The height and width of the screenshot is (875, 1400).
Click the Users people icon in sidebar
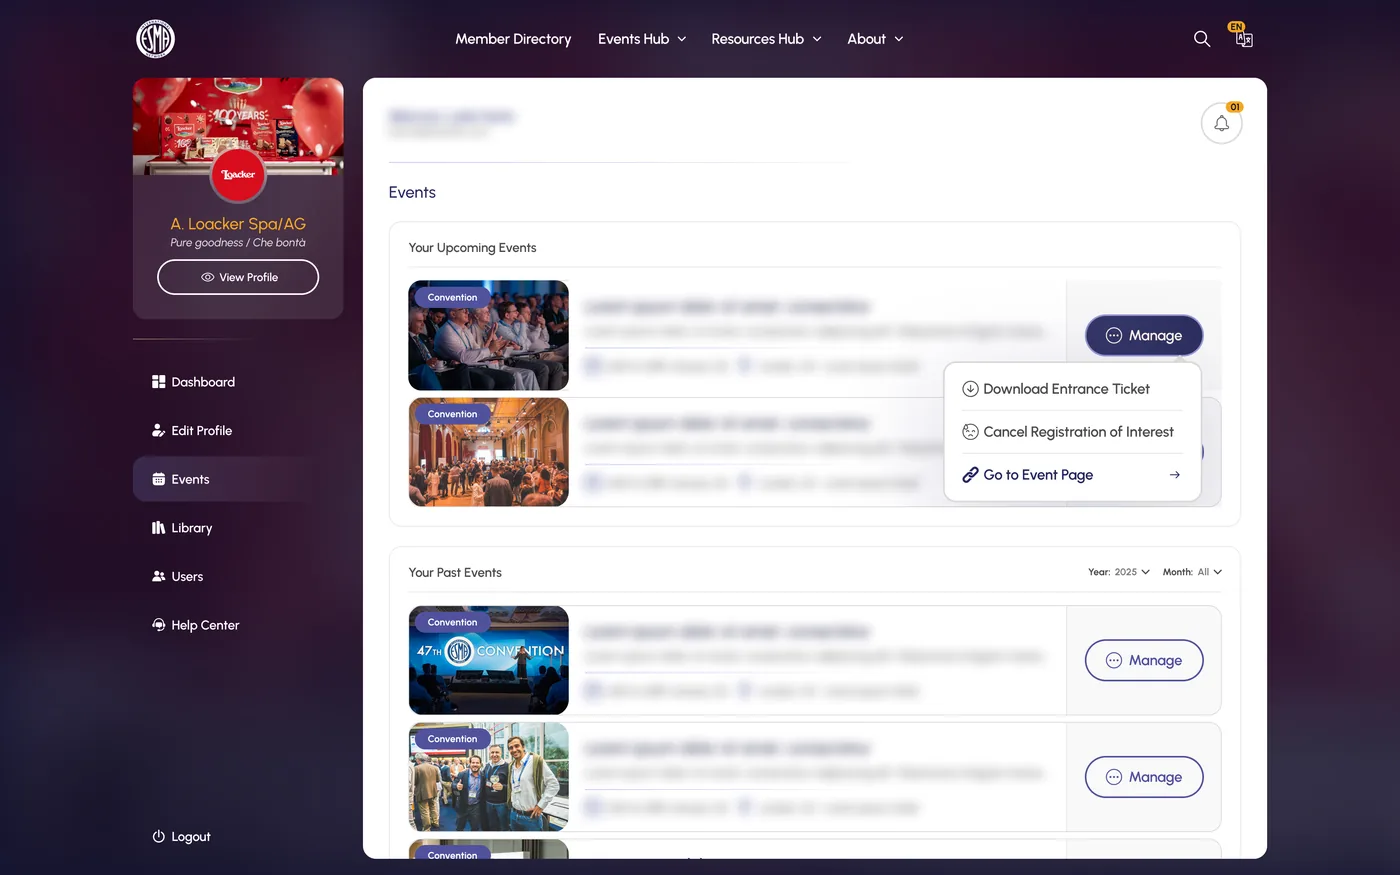(158, 576)
